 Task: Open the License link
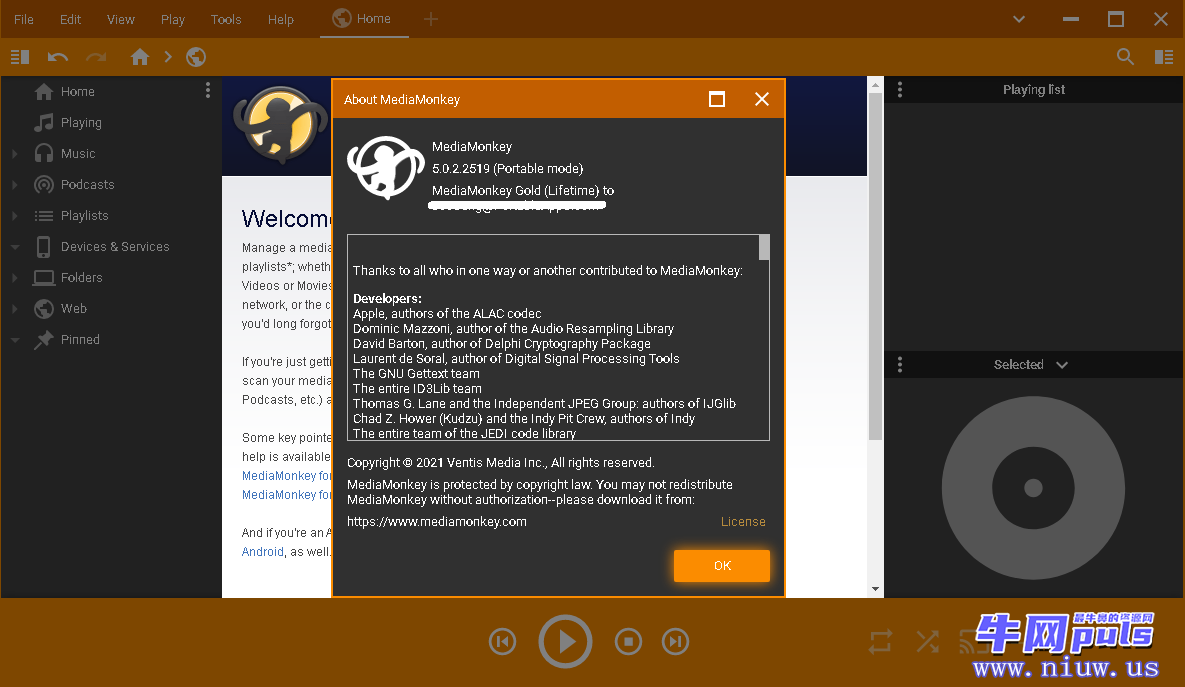point(743,521)
